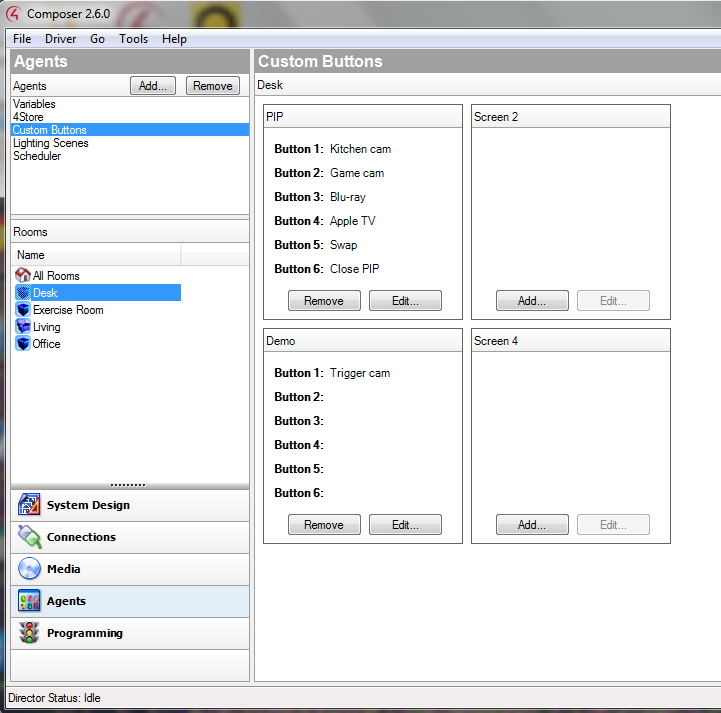The image size is (721, 713).
Task: Click the Exercise Room icon
Action: click(x=23, y=310)
